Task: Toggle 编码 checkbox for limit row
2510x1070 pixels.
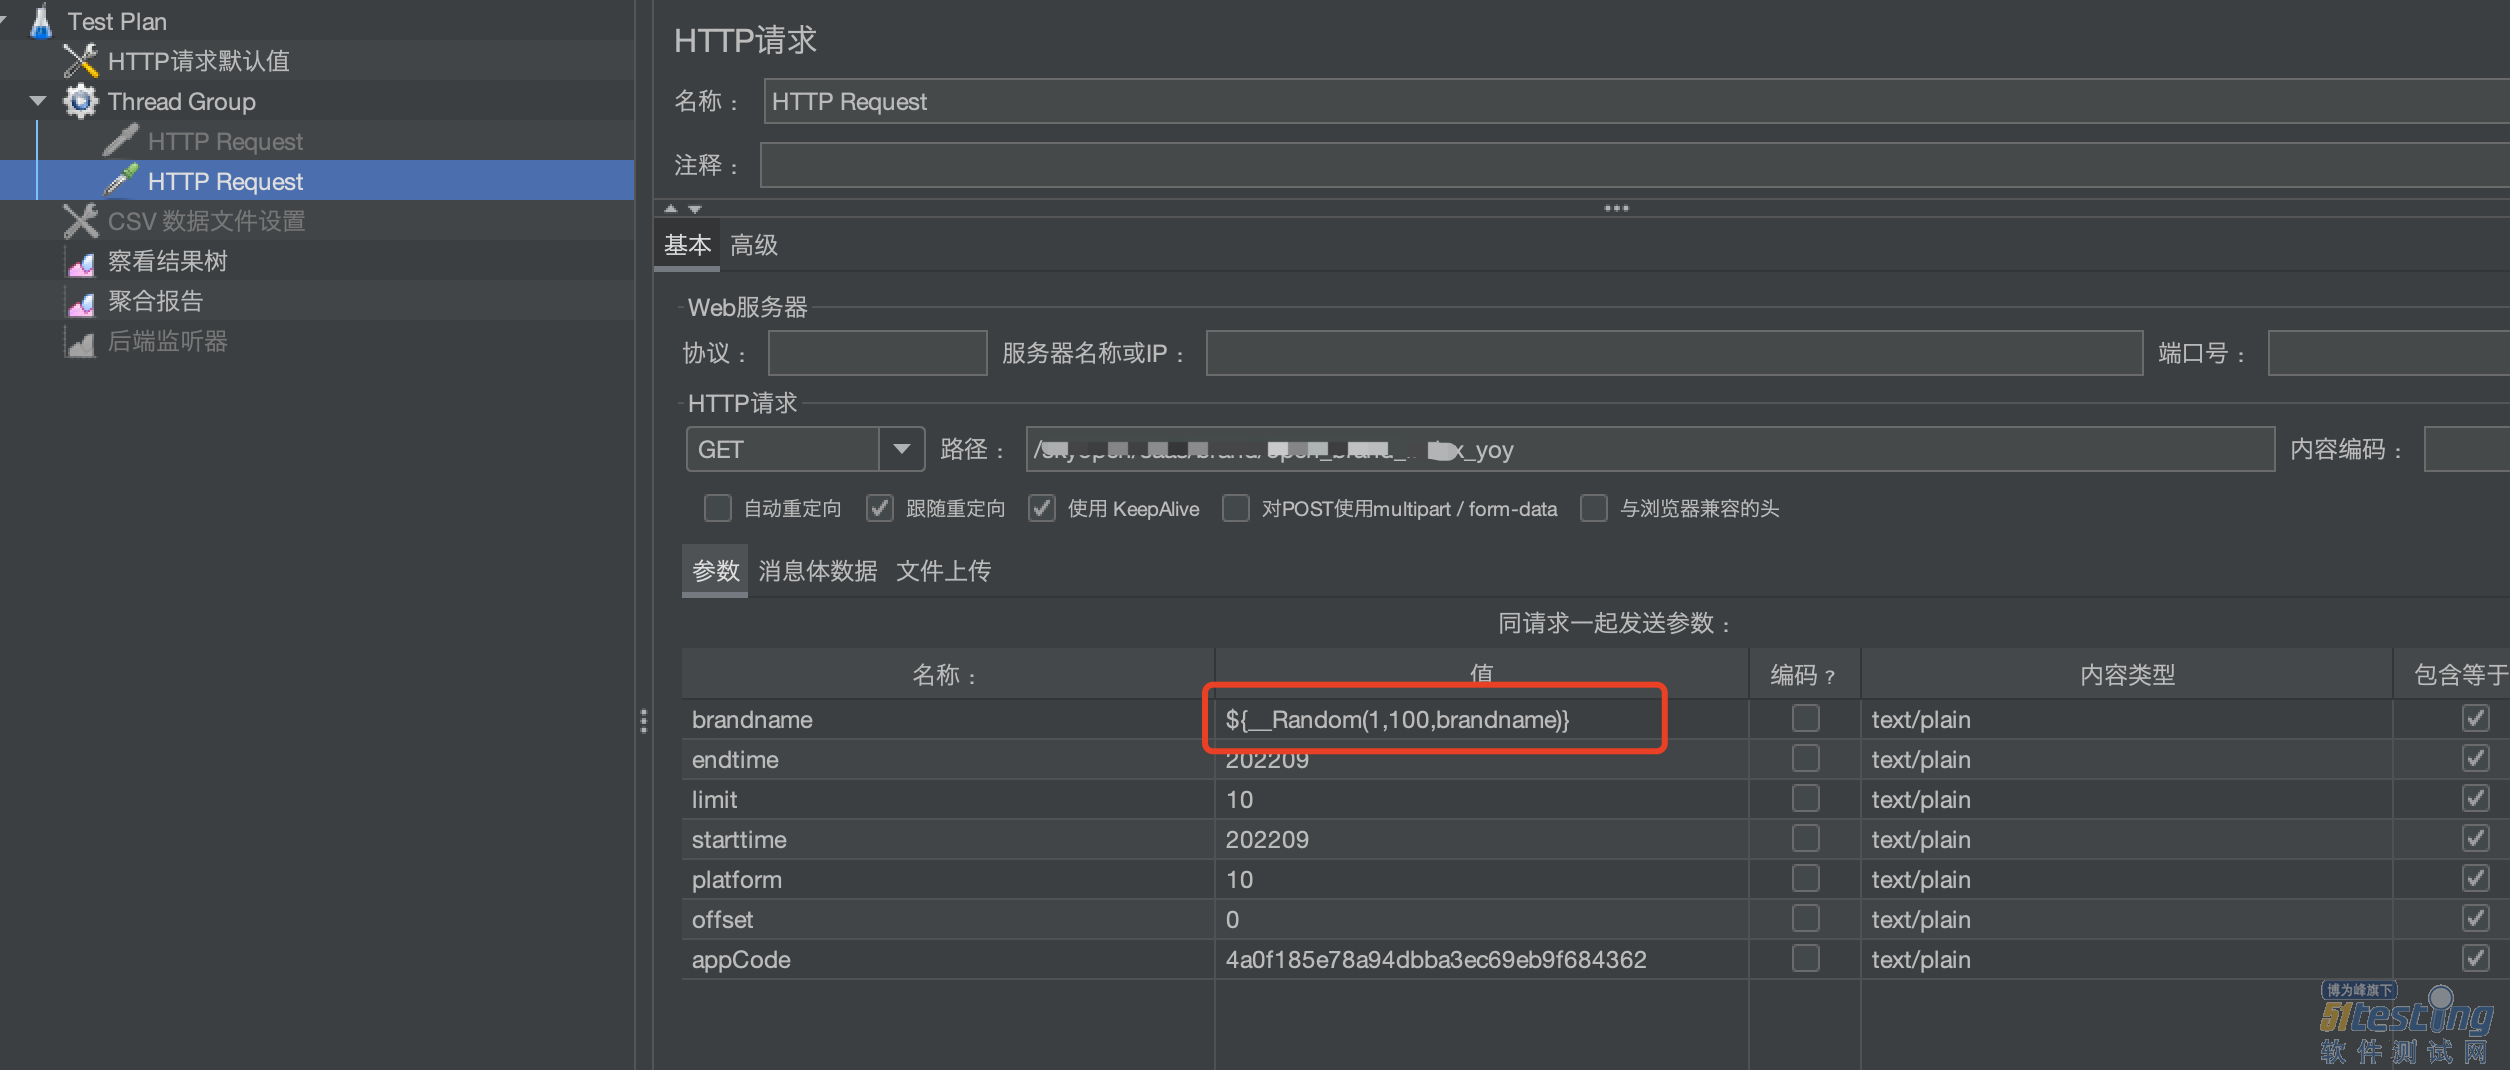Action: 1805,798
